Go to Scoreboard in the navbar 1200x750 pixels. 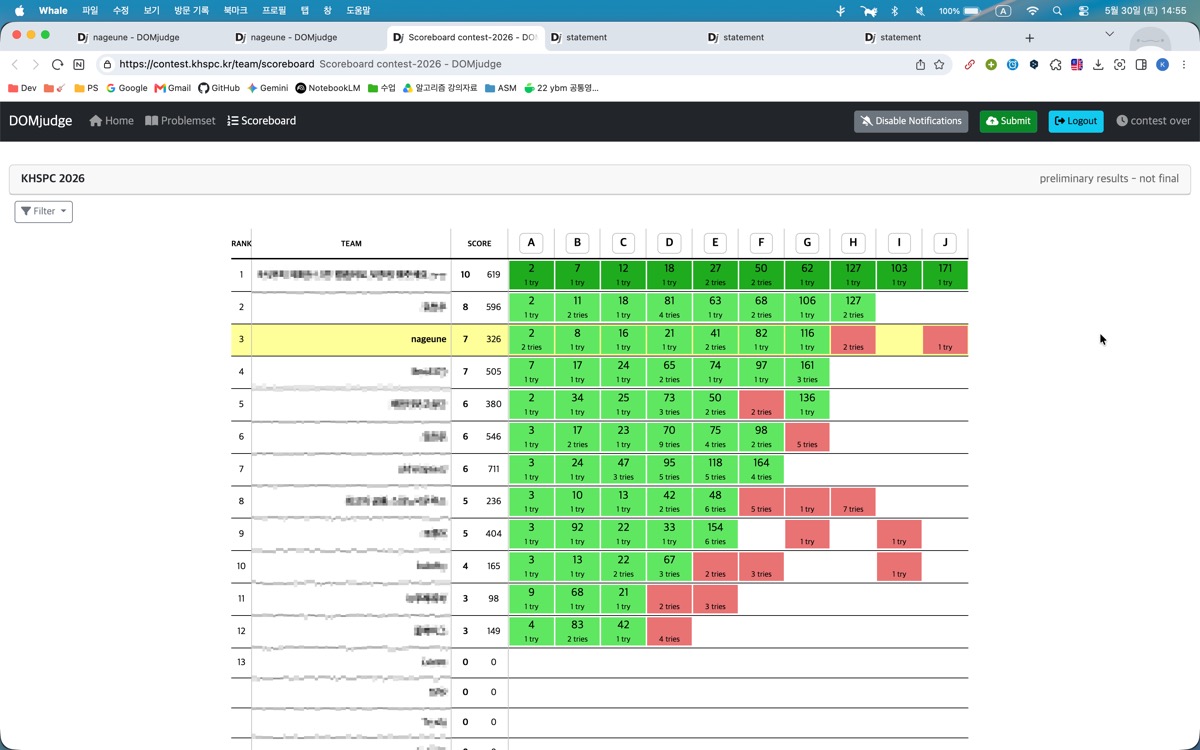[x=262, y=121]
